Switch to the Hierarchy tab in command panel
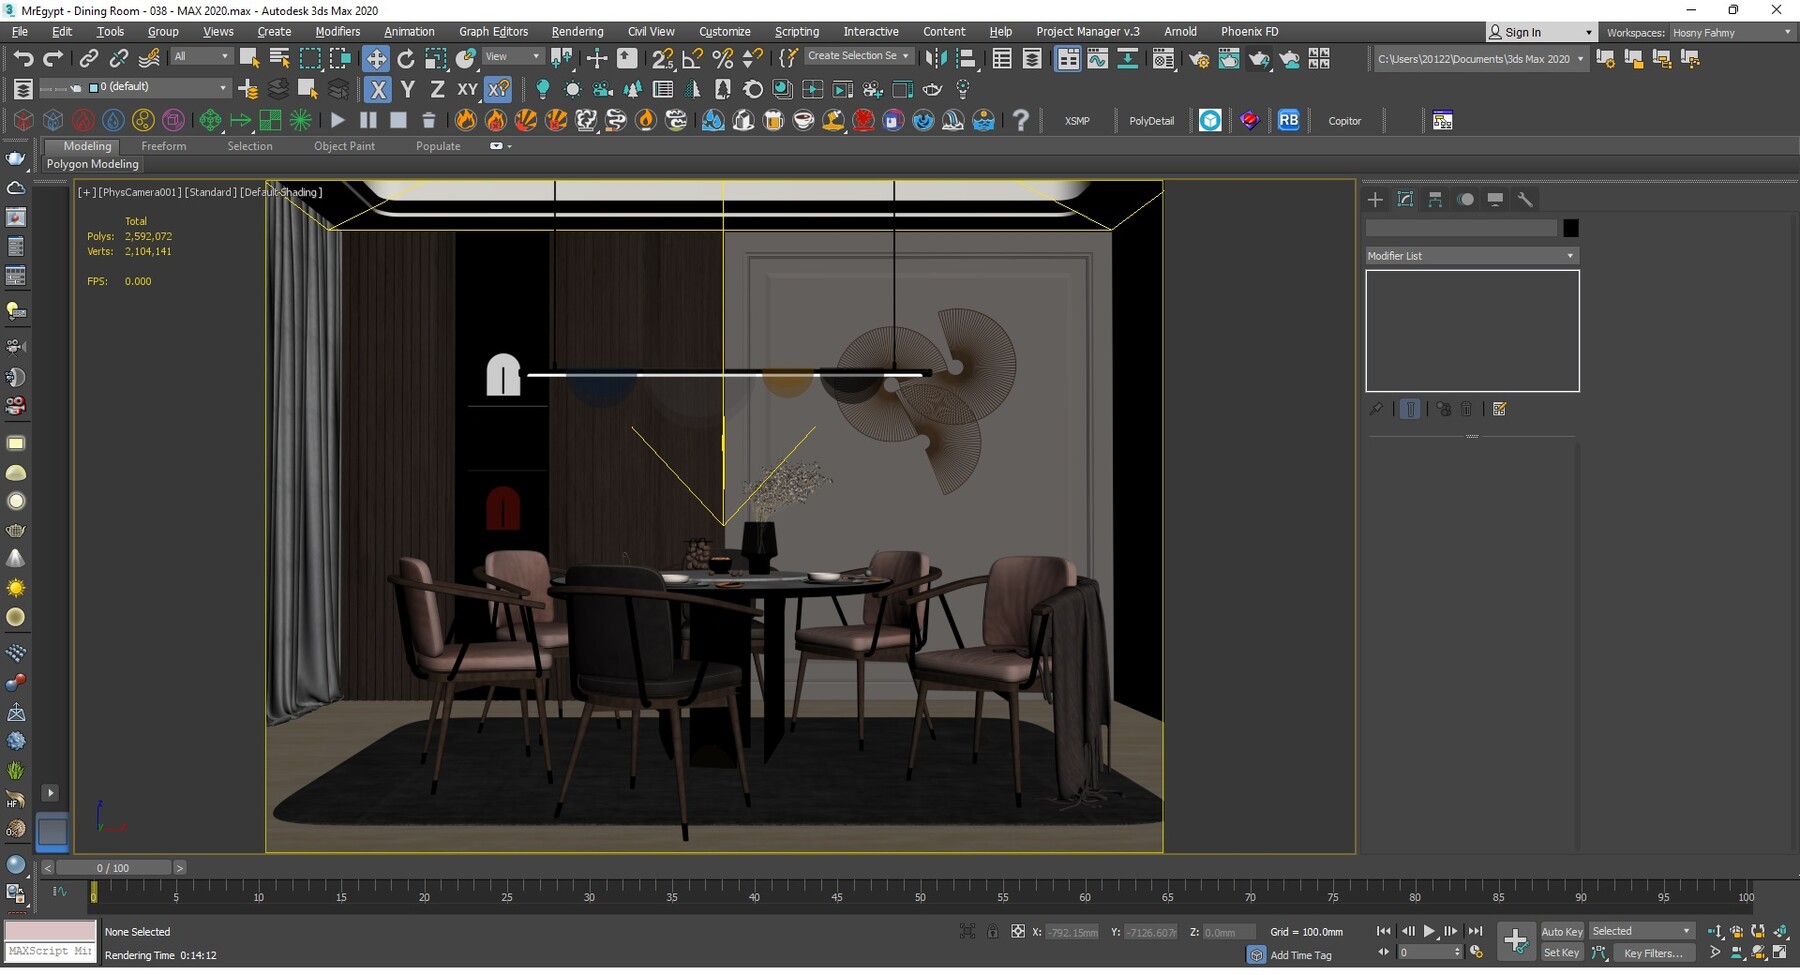The width and height of the screenshot is (1800, 975). point(1435,200)
